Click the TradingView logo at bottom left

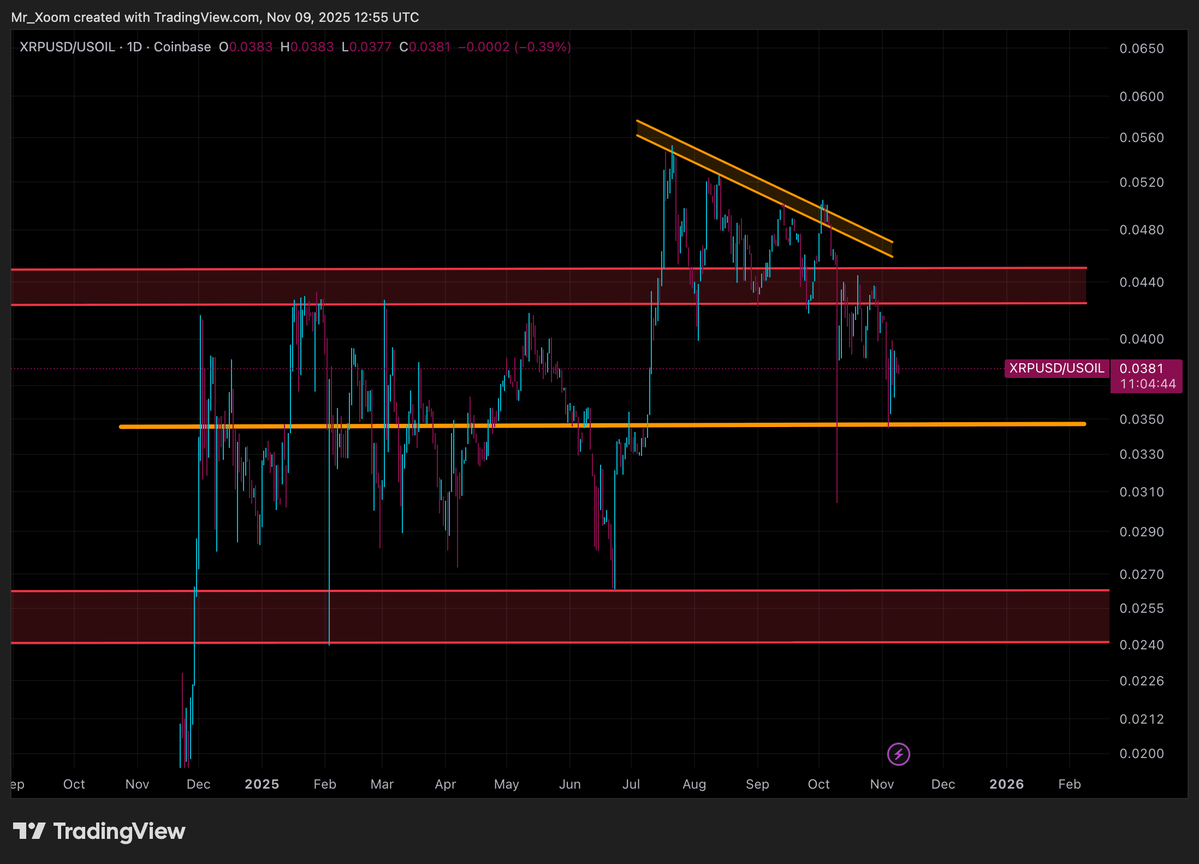pos(99,831)
